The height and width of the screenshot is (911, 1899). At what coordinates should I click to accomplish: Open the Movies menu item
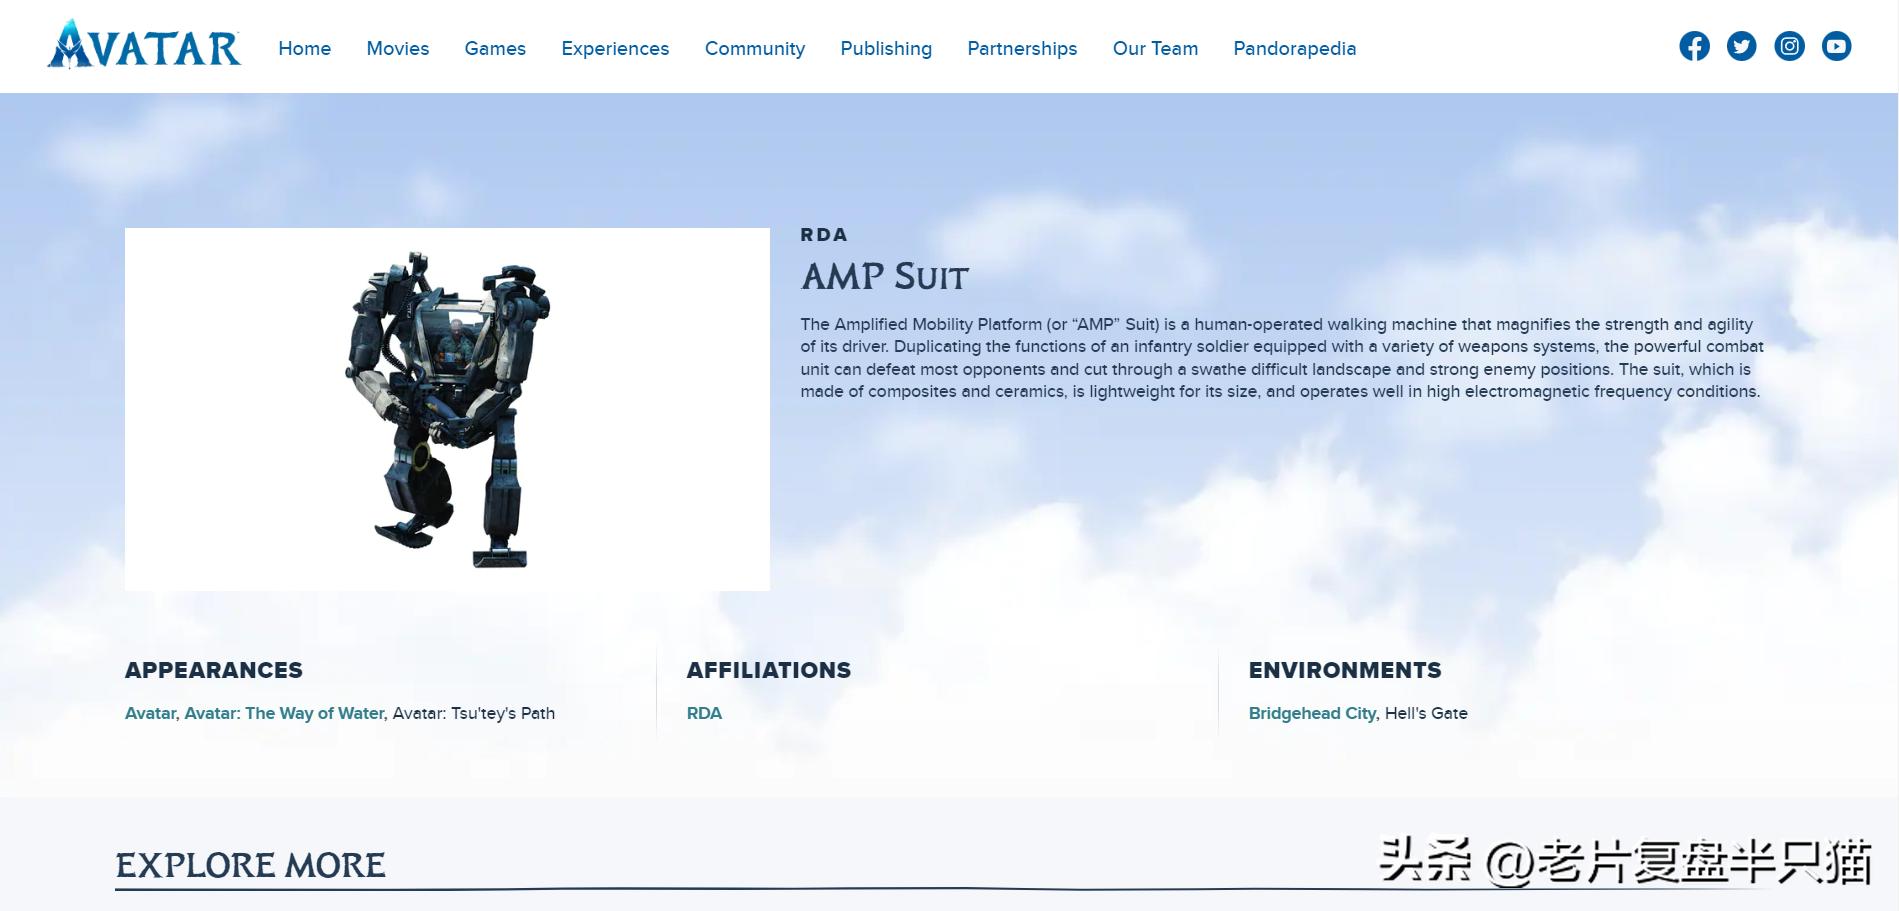coord(397,48)
